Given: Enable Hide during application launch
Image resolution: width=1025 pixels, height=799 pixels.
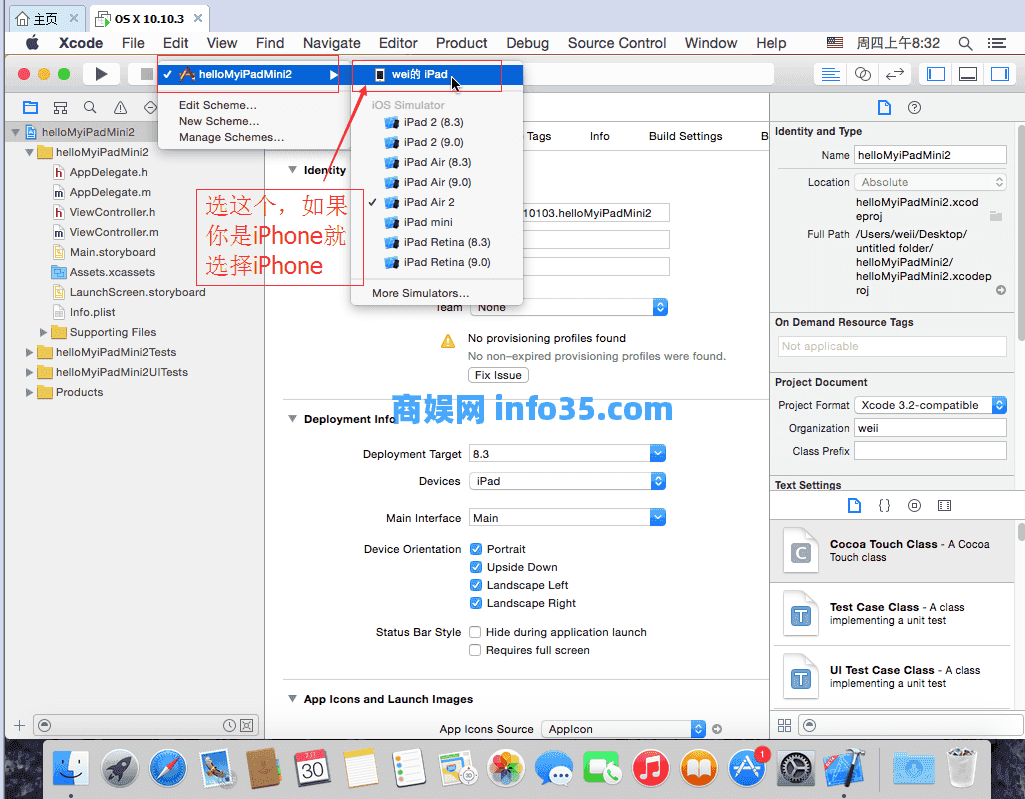Looking at the screenshot, I should (x=475, y=632).
